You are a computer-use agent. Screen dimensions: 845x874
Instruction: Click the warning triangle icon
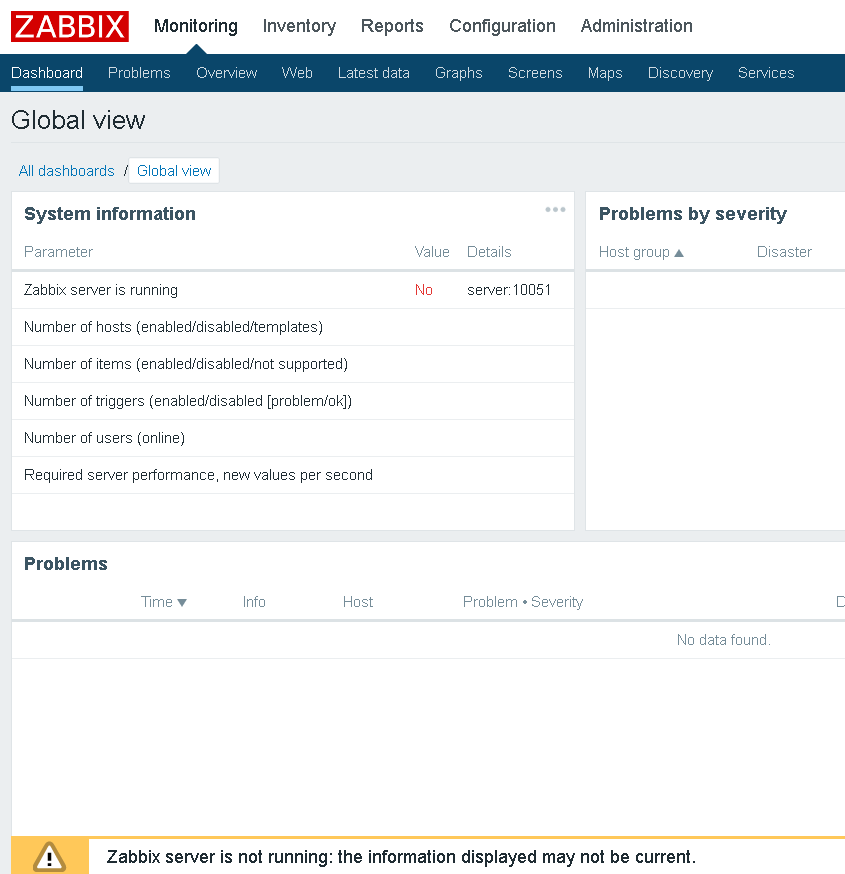click(48, 857)
